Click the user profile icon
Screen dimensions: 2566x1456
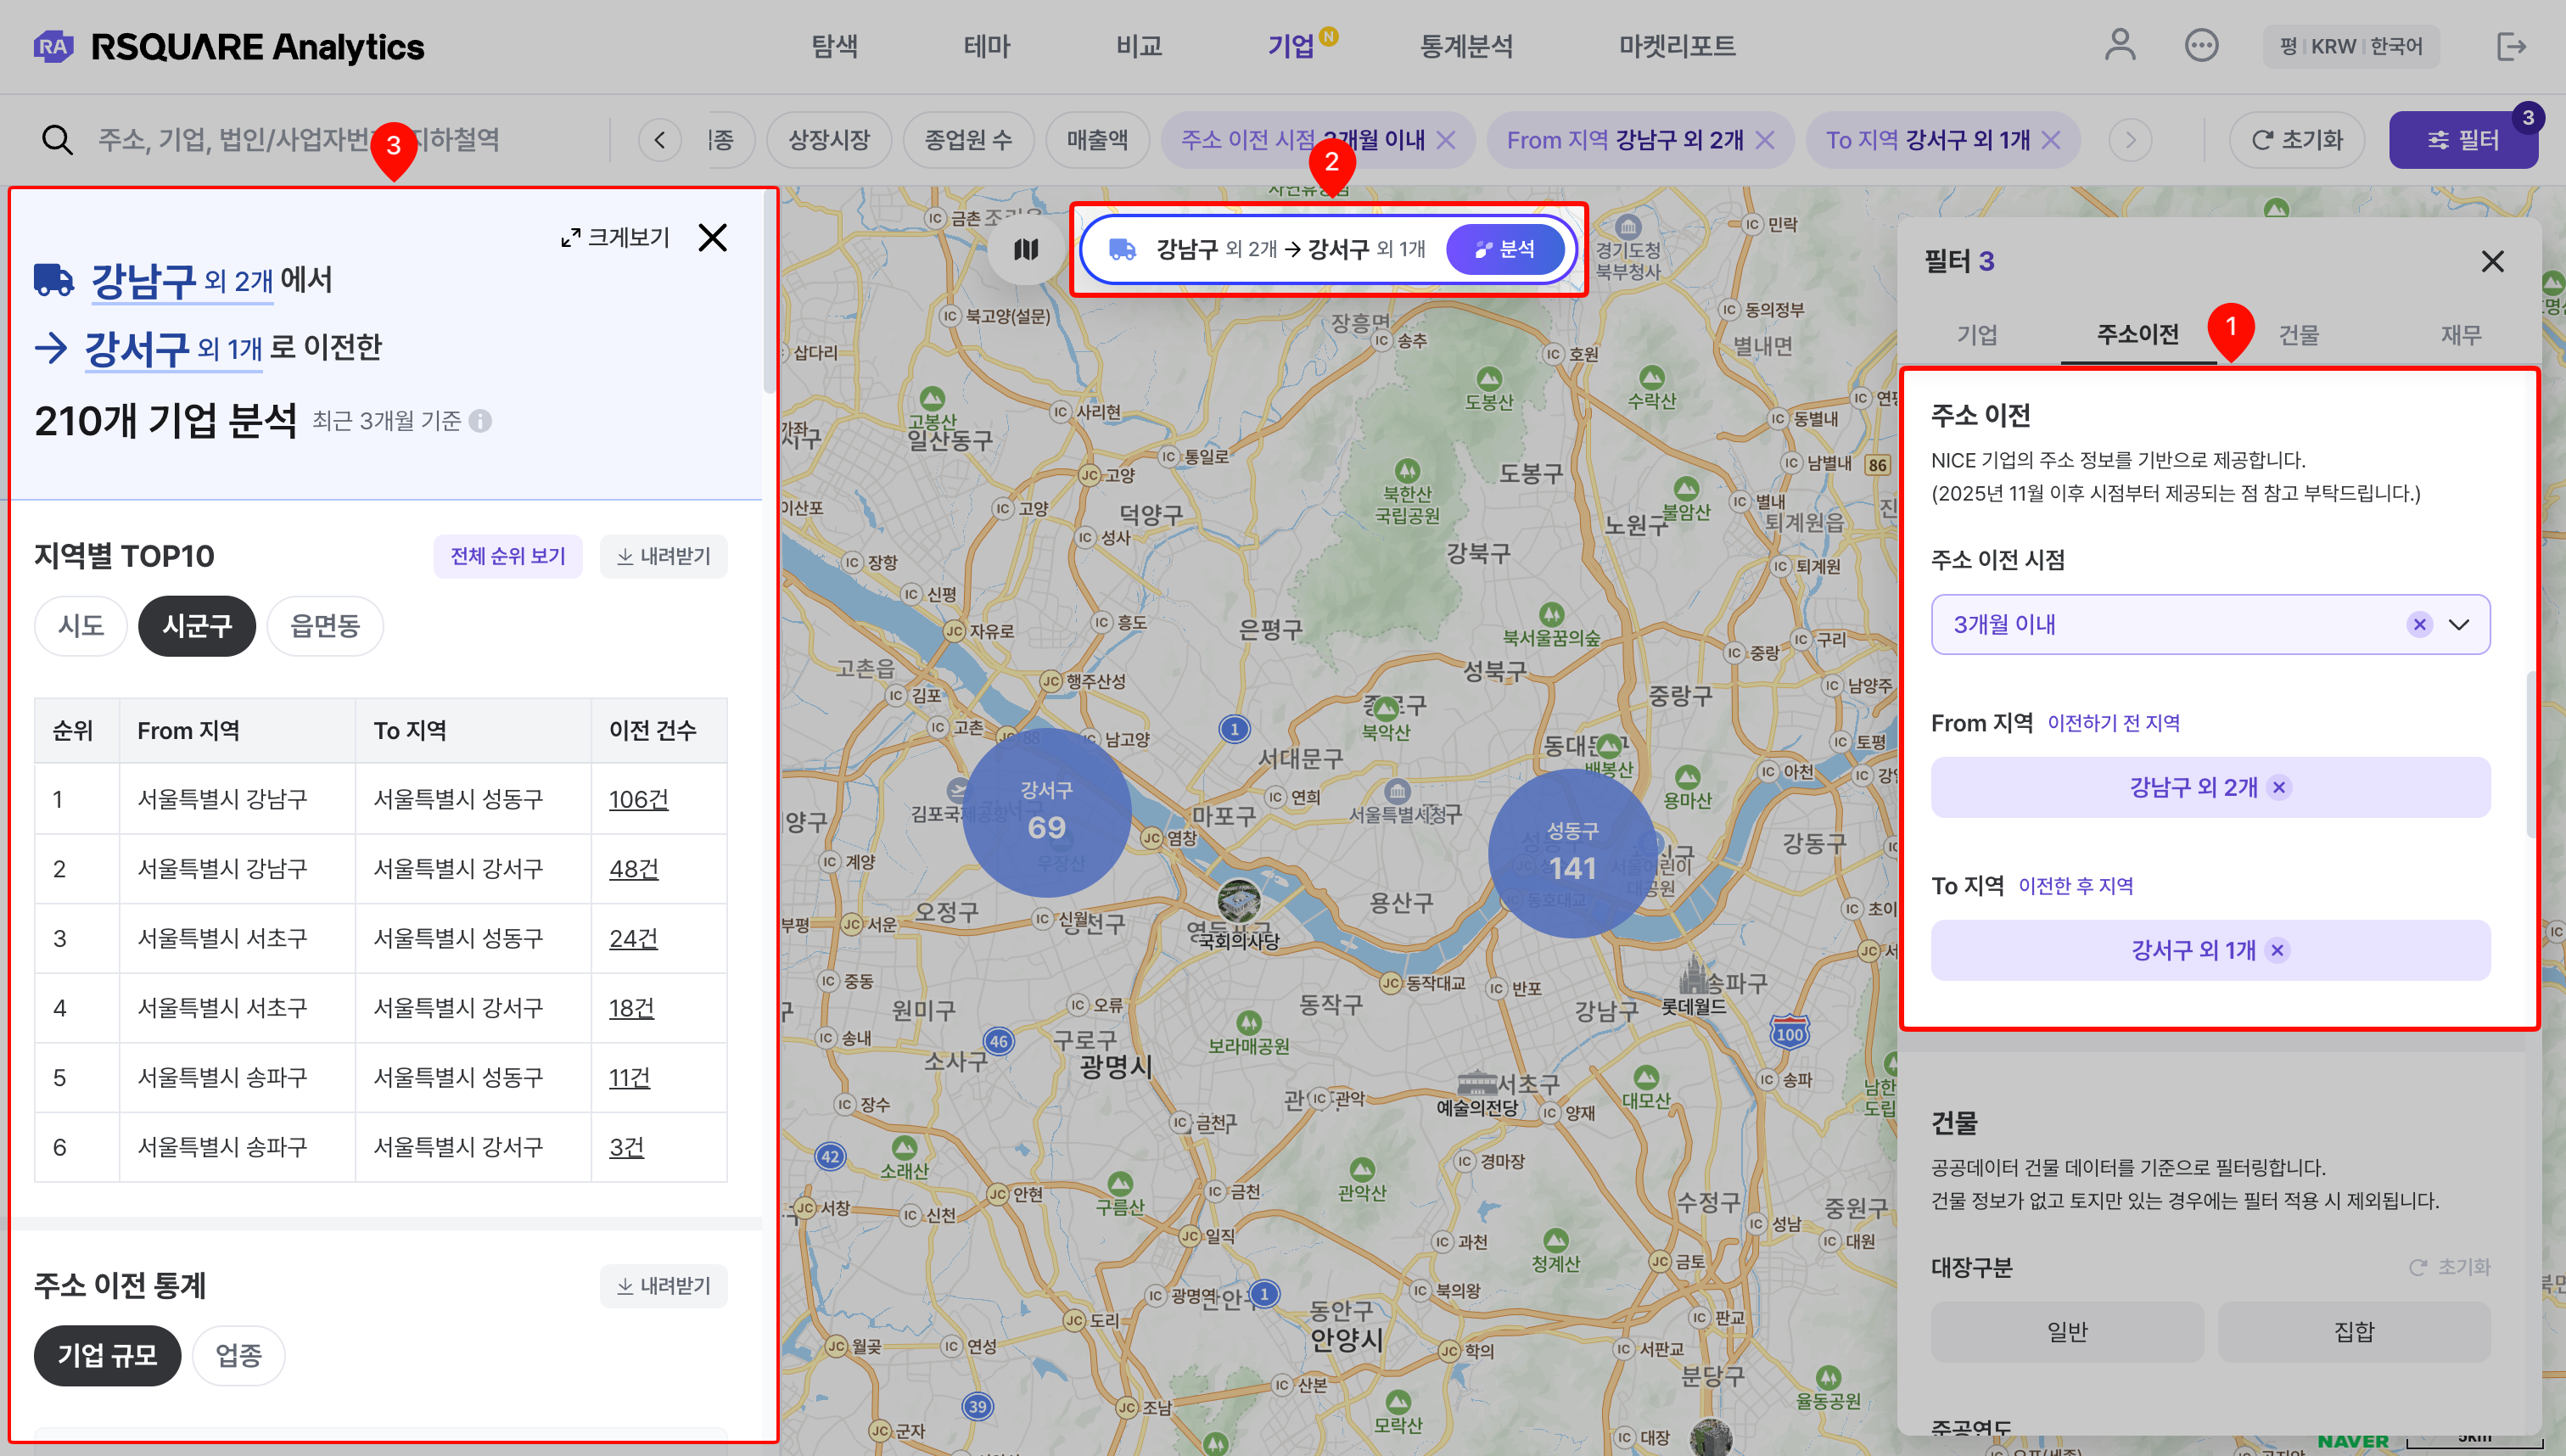tap(2119, 46)
